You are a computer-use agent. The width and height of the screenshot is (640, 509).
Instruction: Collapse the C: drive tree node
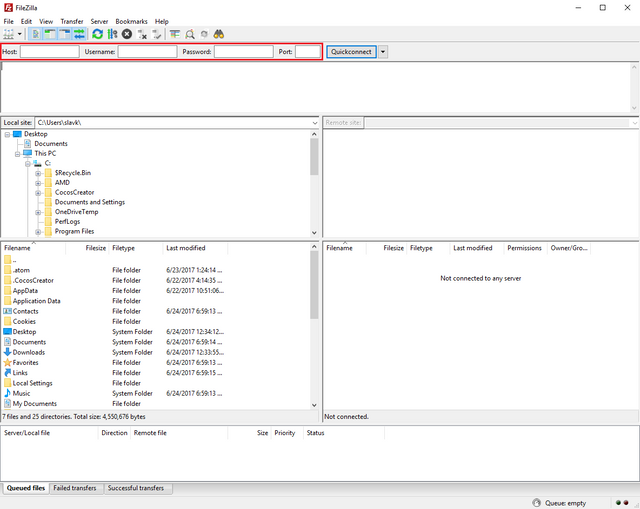[28, 164]
